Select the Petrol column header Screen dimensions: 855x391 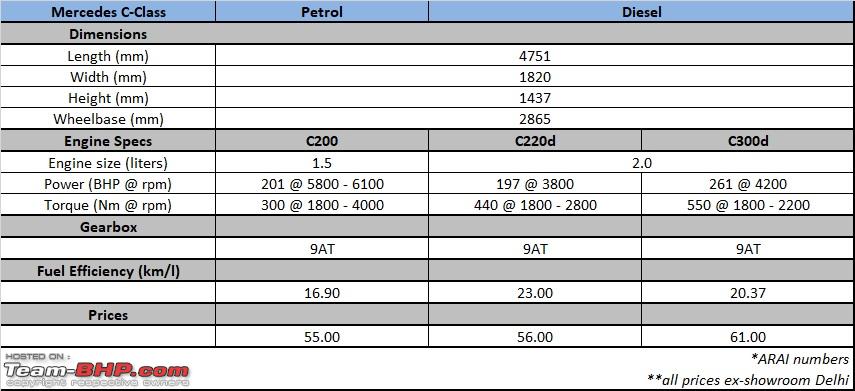pos(322,12)
